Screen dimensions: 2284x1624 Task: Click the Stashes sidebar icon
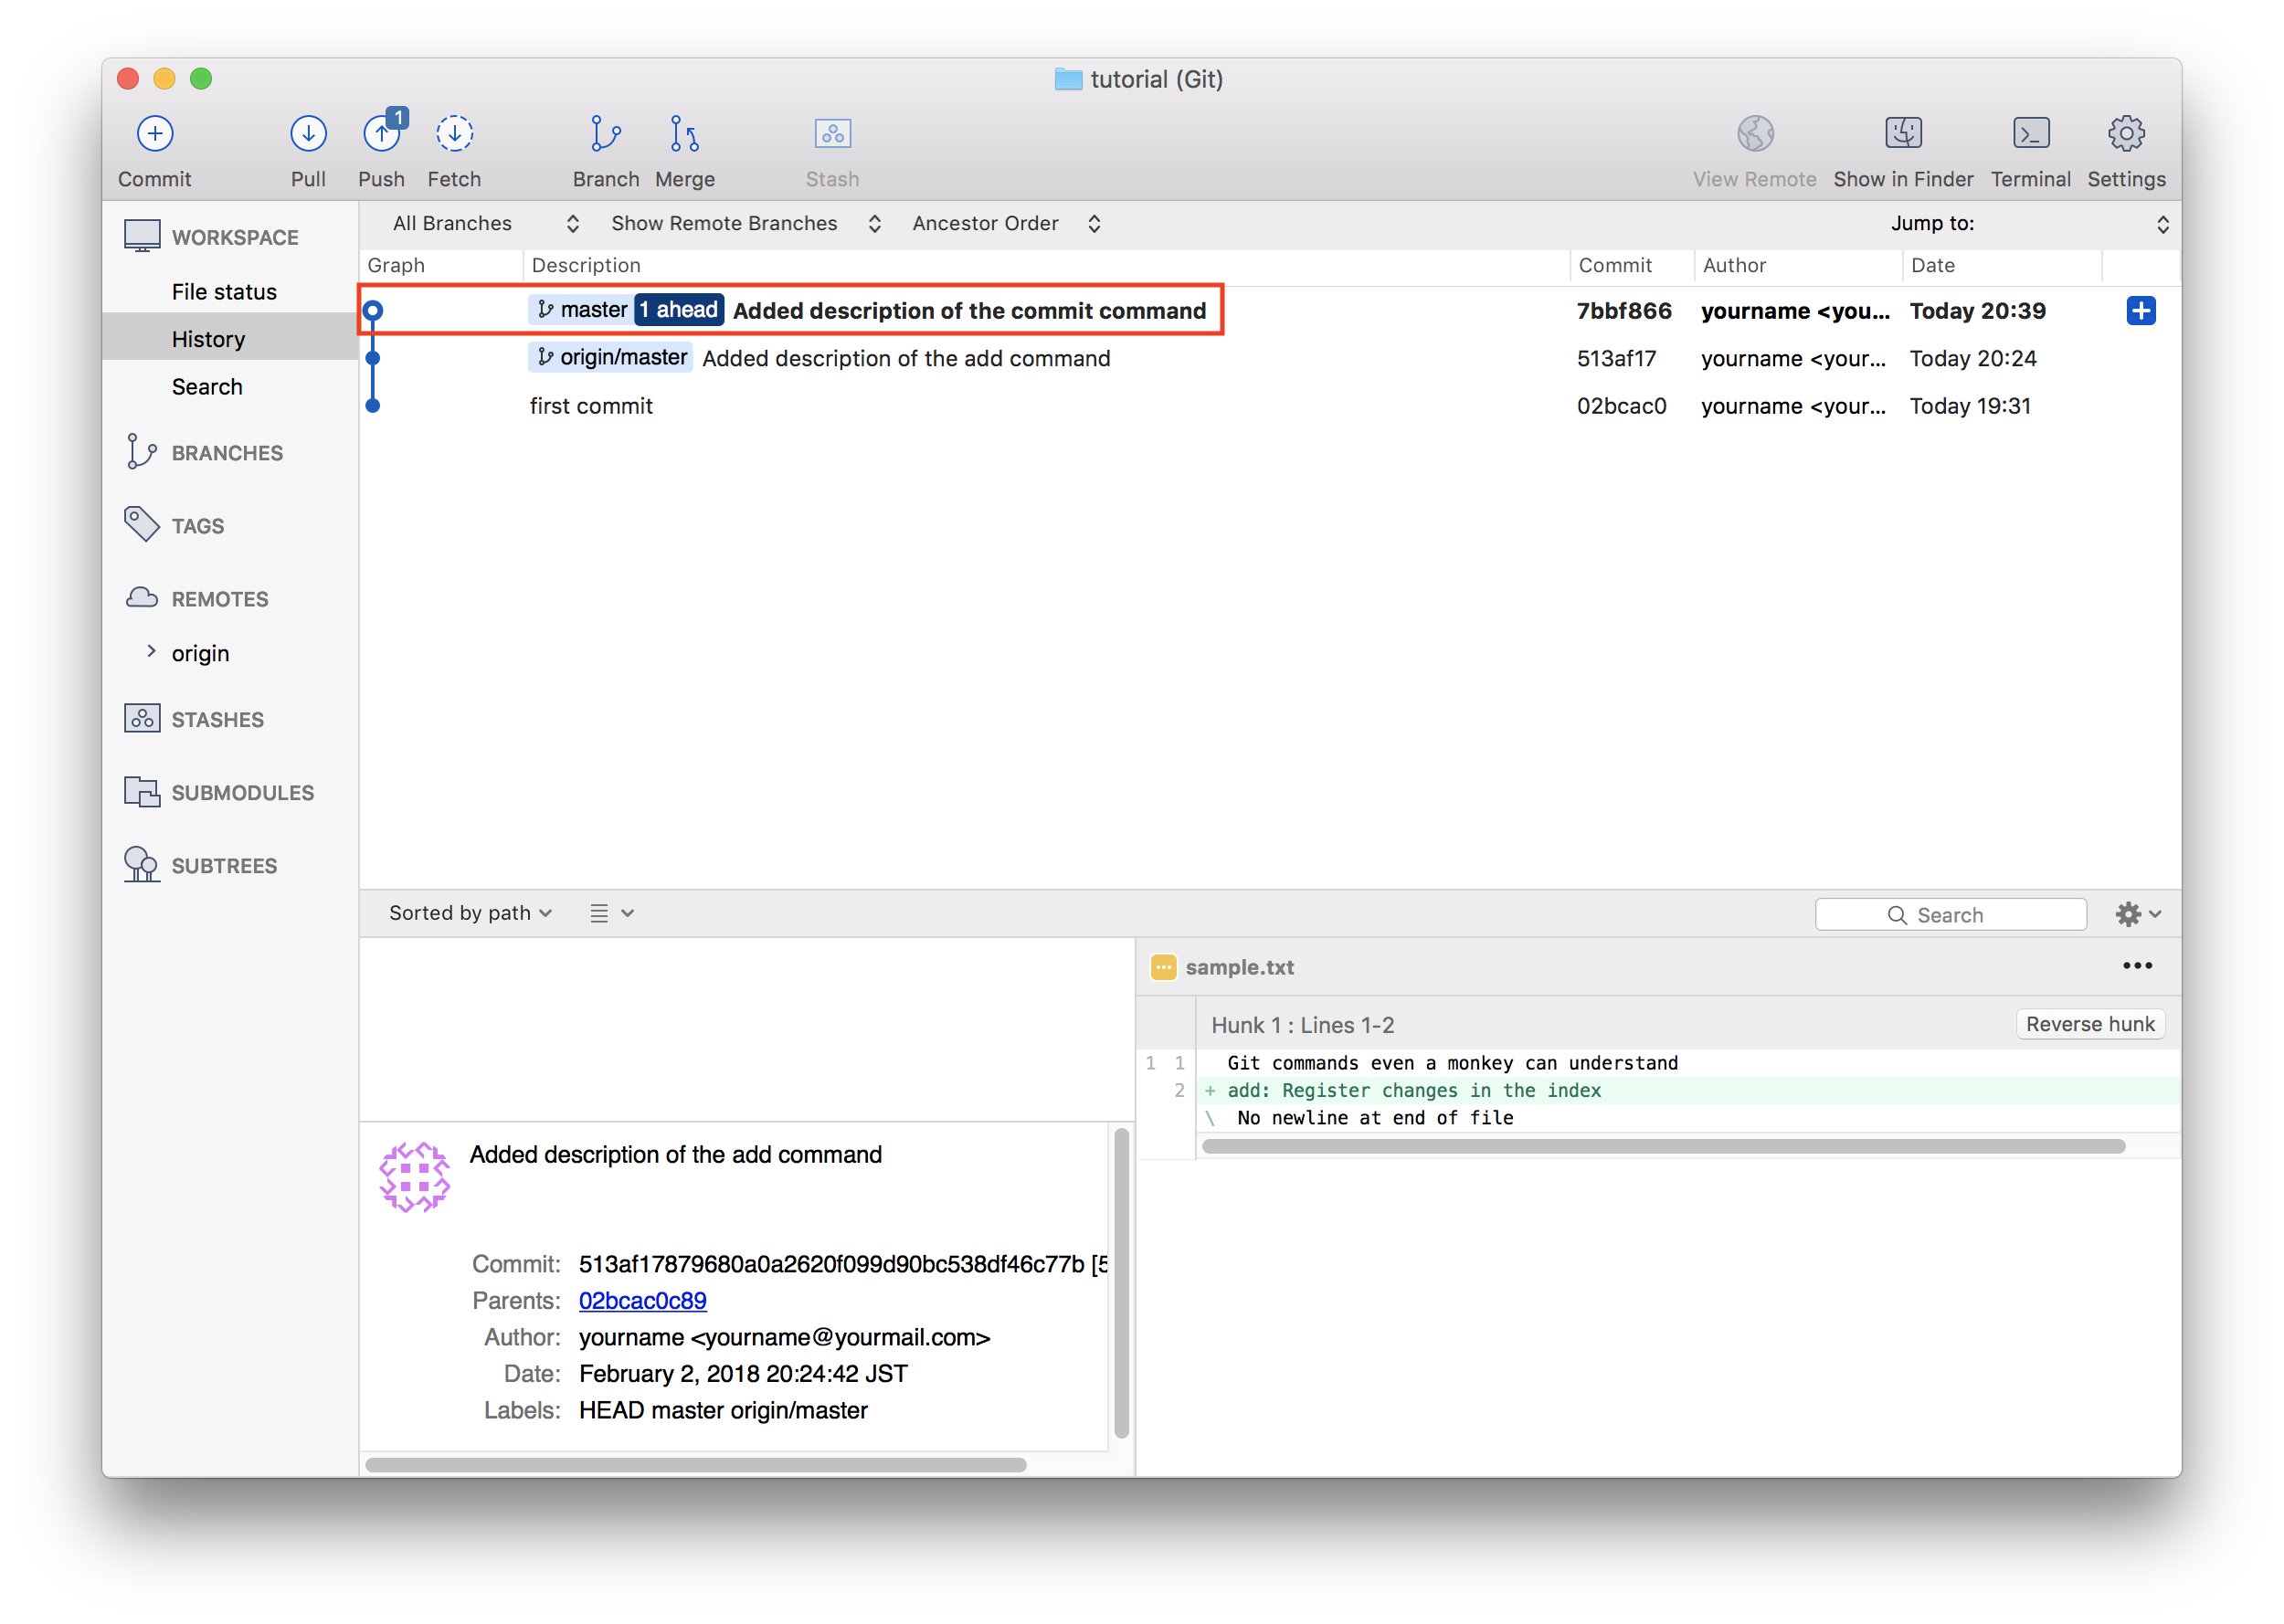(x=142, y=719)
